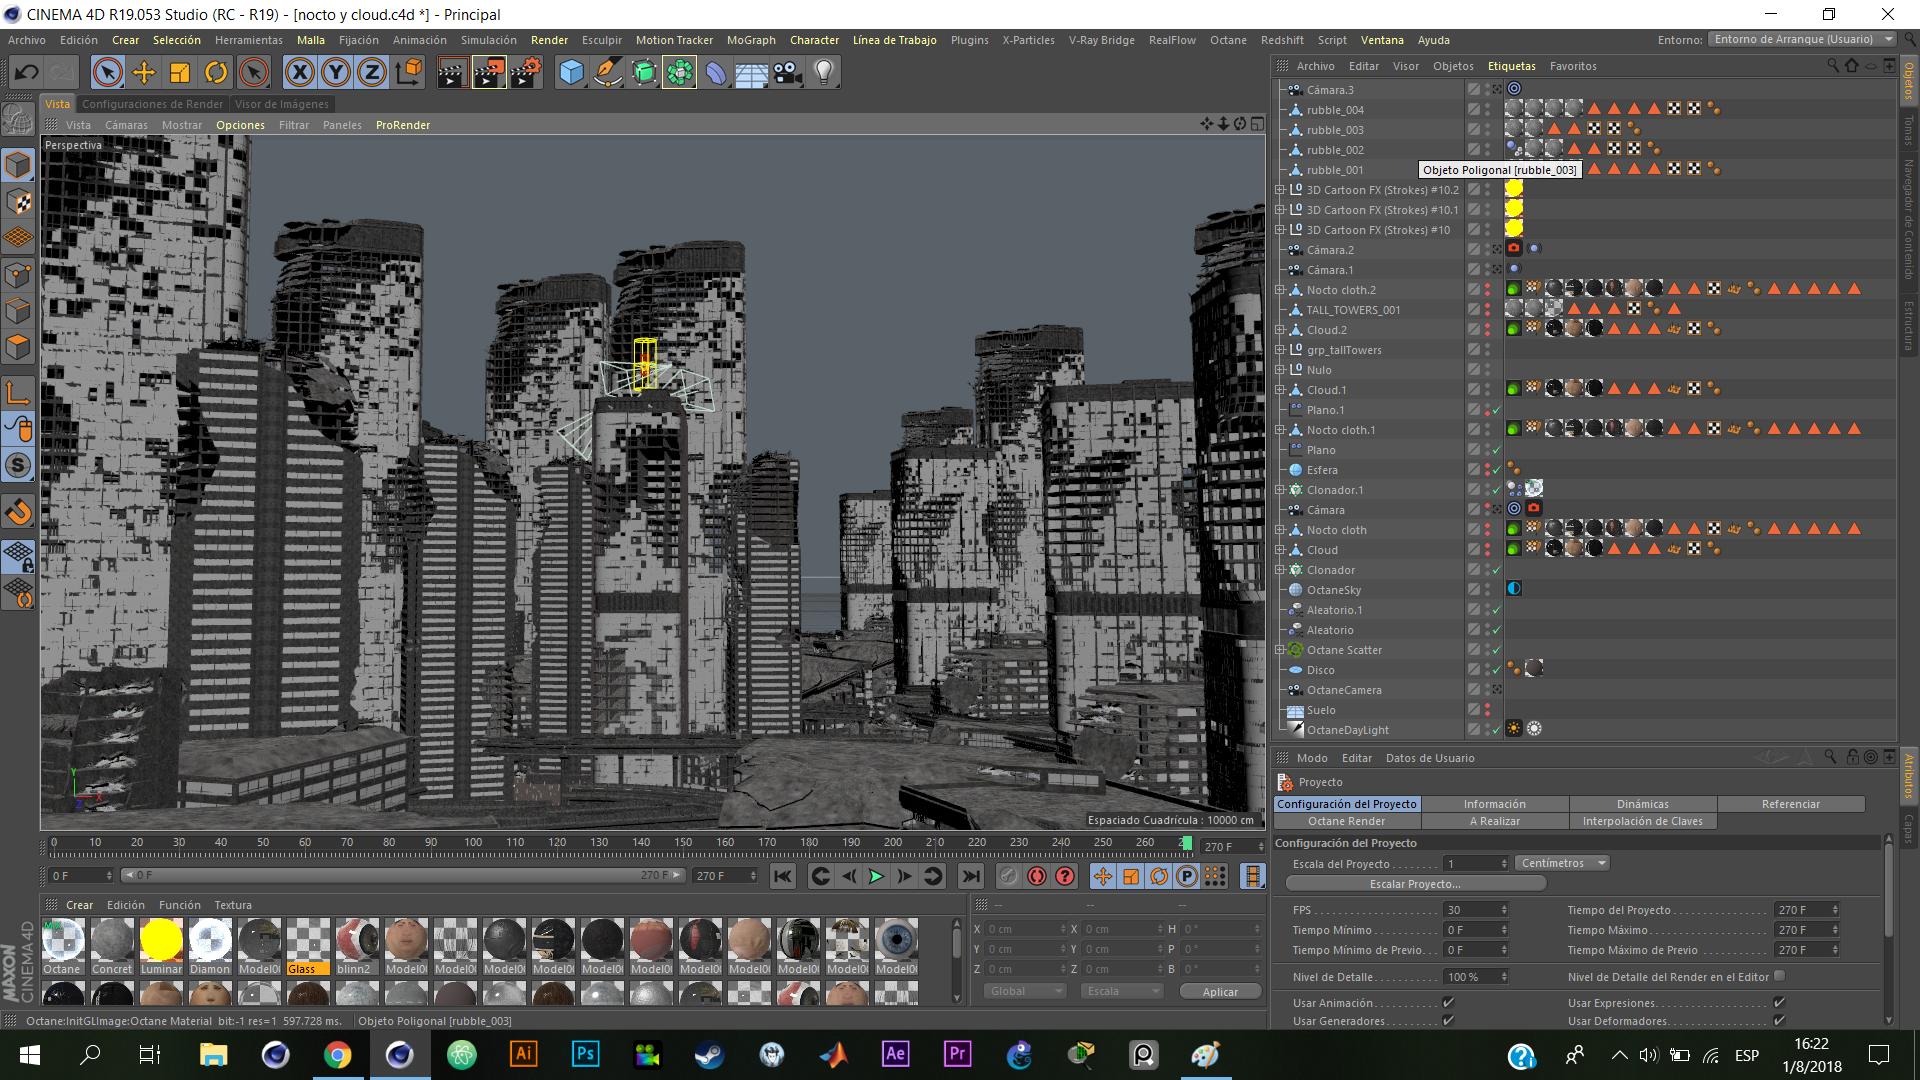Open the Edit Render Settings icon
Screen dimensions: 1920x1080
coord(525,72)
